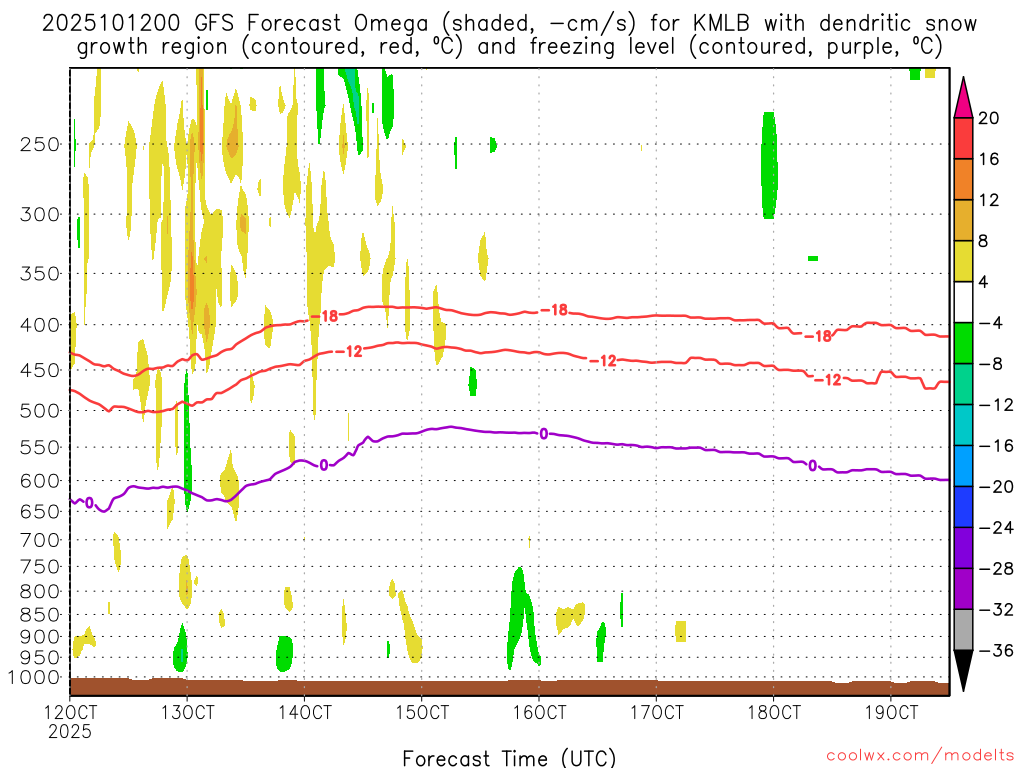
Task: Click the light blue colorbar segment between -16 and -20
Action: (963, 466)
